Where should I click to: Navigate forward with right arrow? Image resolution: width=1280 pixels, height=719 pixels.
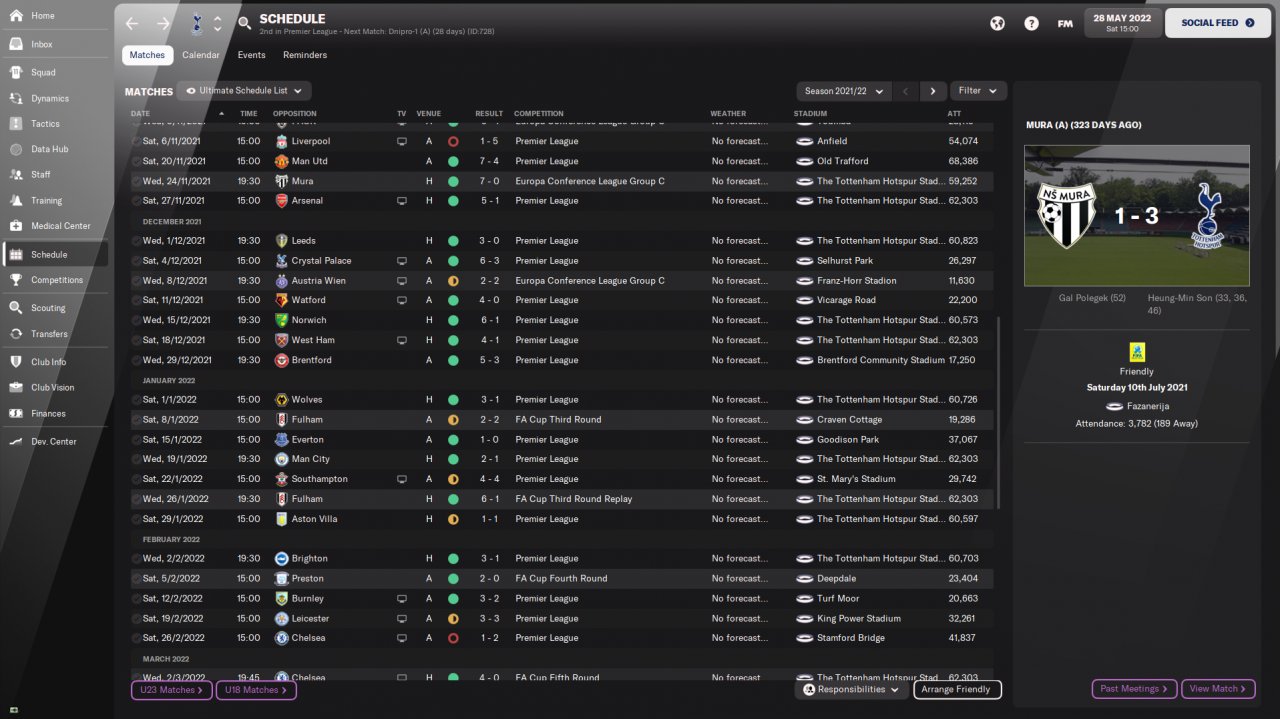coord(163,23)
